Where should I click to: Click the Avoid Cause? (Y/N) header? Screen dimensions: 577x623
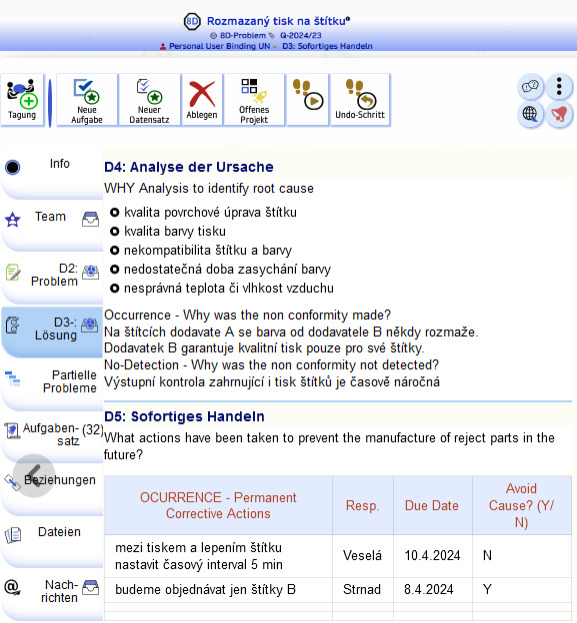[521, 505]
